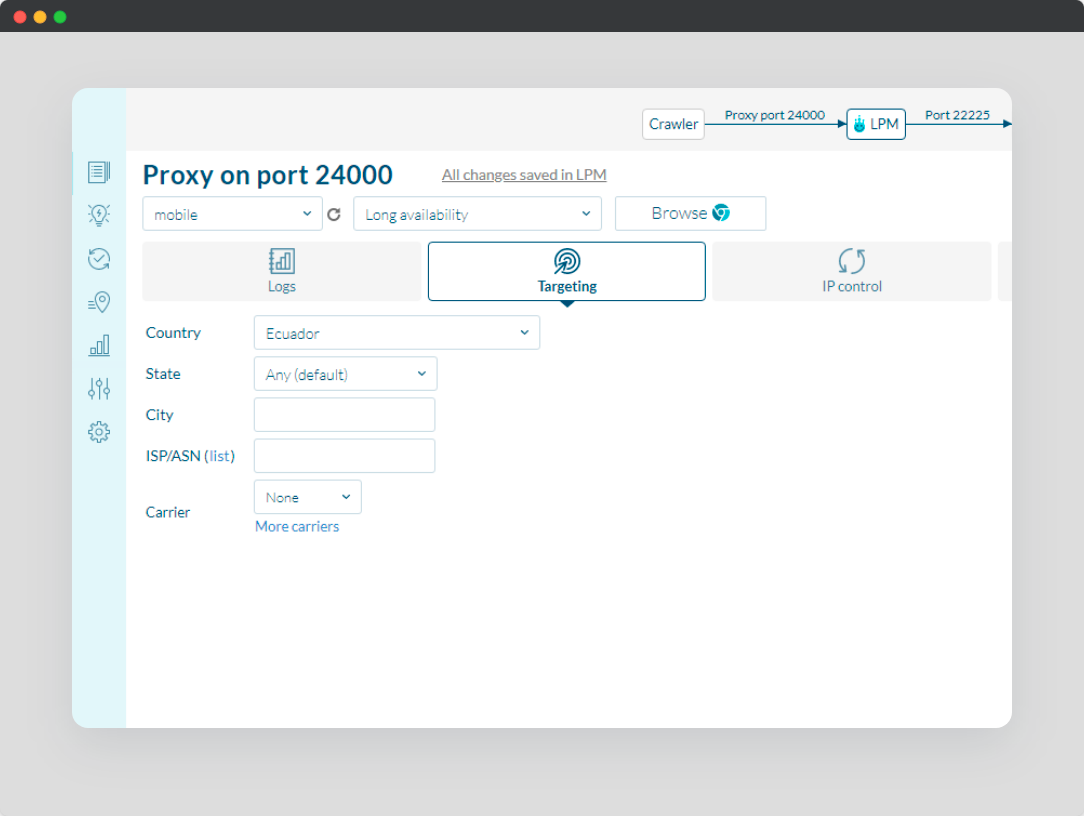Open the State dropdown set to Any
Image resolution: width=1084 pixels, height=816 pixels.
tap(345, 374)
